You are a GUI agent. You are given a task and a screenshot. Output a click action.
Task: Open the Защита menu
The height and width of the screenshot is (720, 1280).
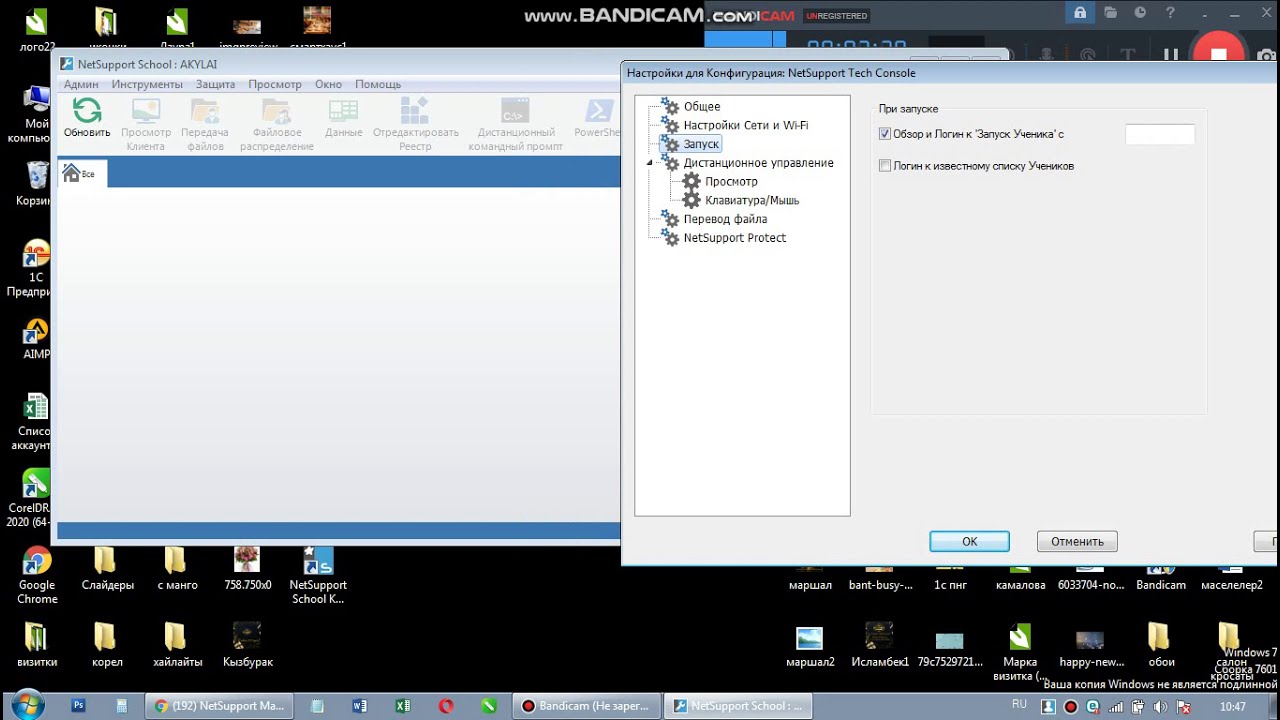pyautogui.click(x=215, y=85)
